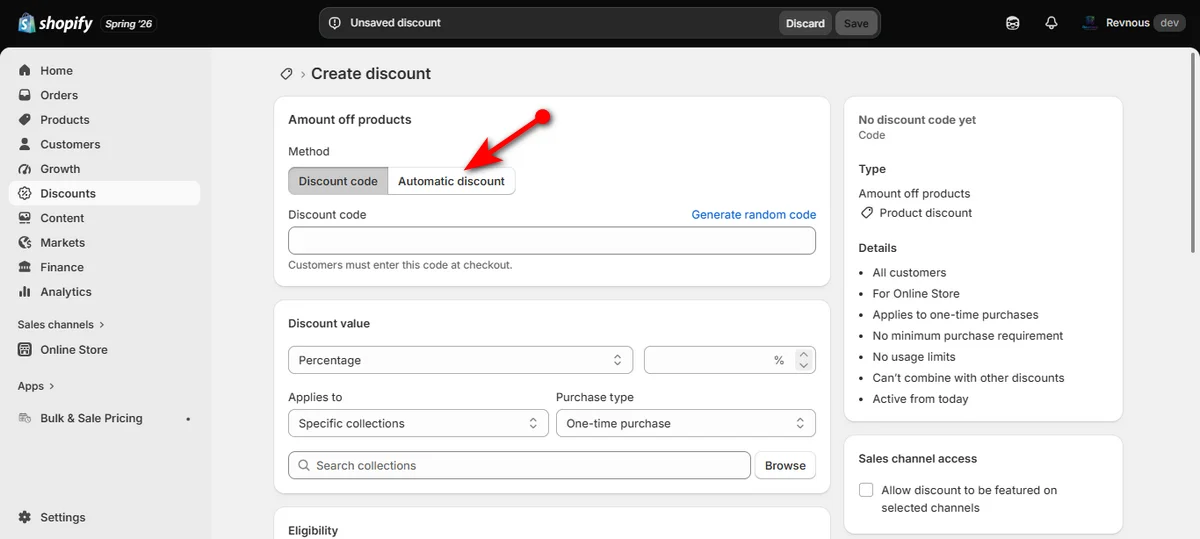Select Discounts in the sidebar

[x=105, y=193]
